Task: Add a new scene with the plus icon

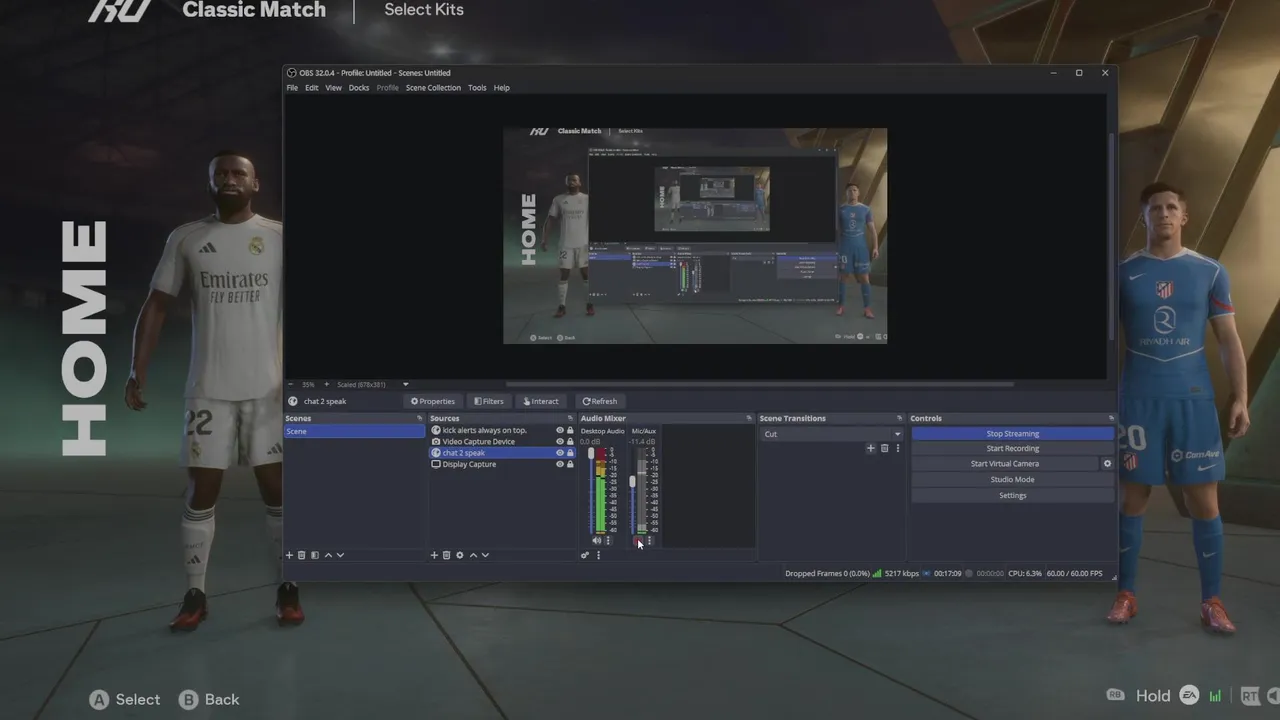Action: click(290, 555)
